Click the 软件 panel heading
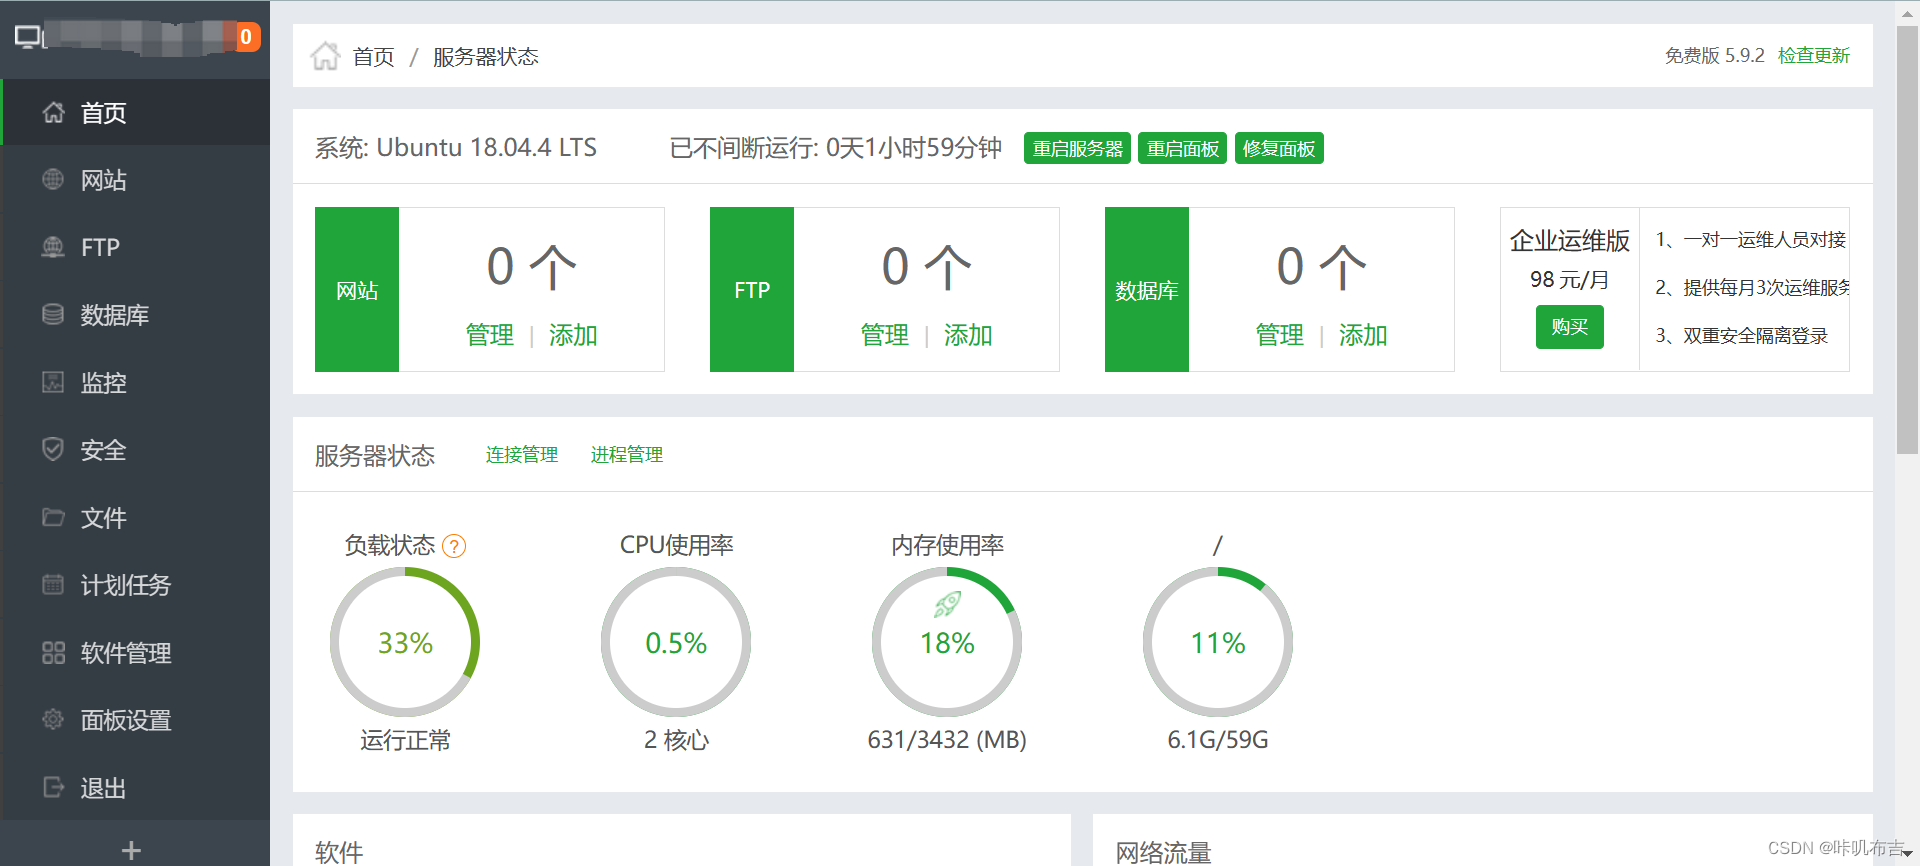The image size is (1920, 866). pyautogui.click(x=339, y=853)
